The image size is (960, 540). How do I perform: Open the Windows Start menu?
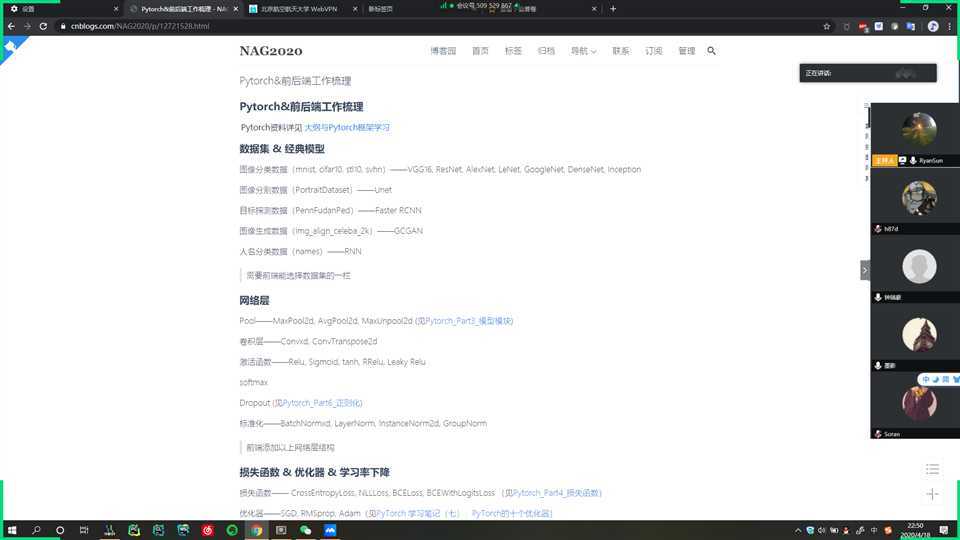point(12,530)
